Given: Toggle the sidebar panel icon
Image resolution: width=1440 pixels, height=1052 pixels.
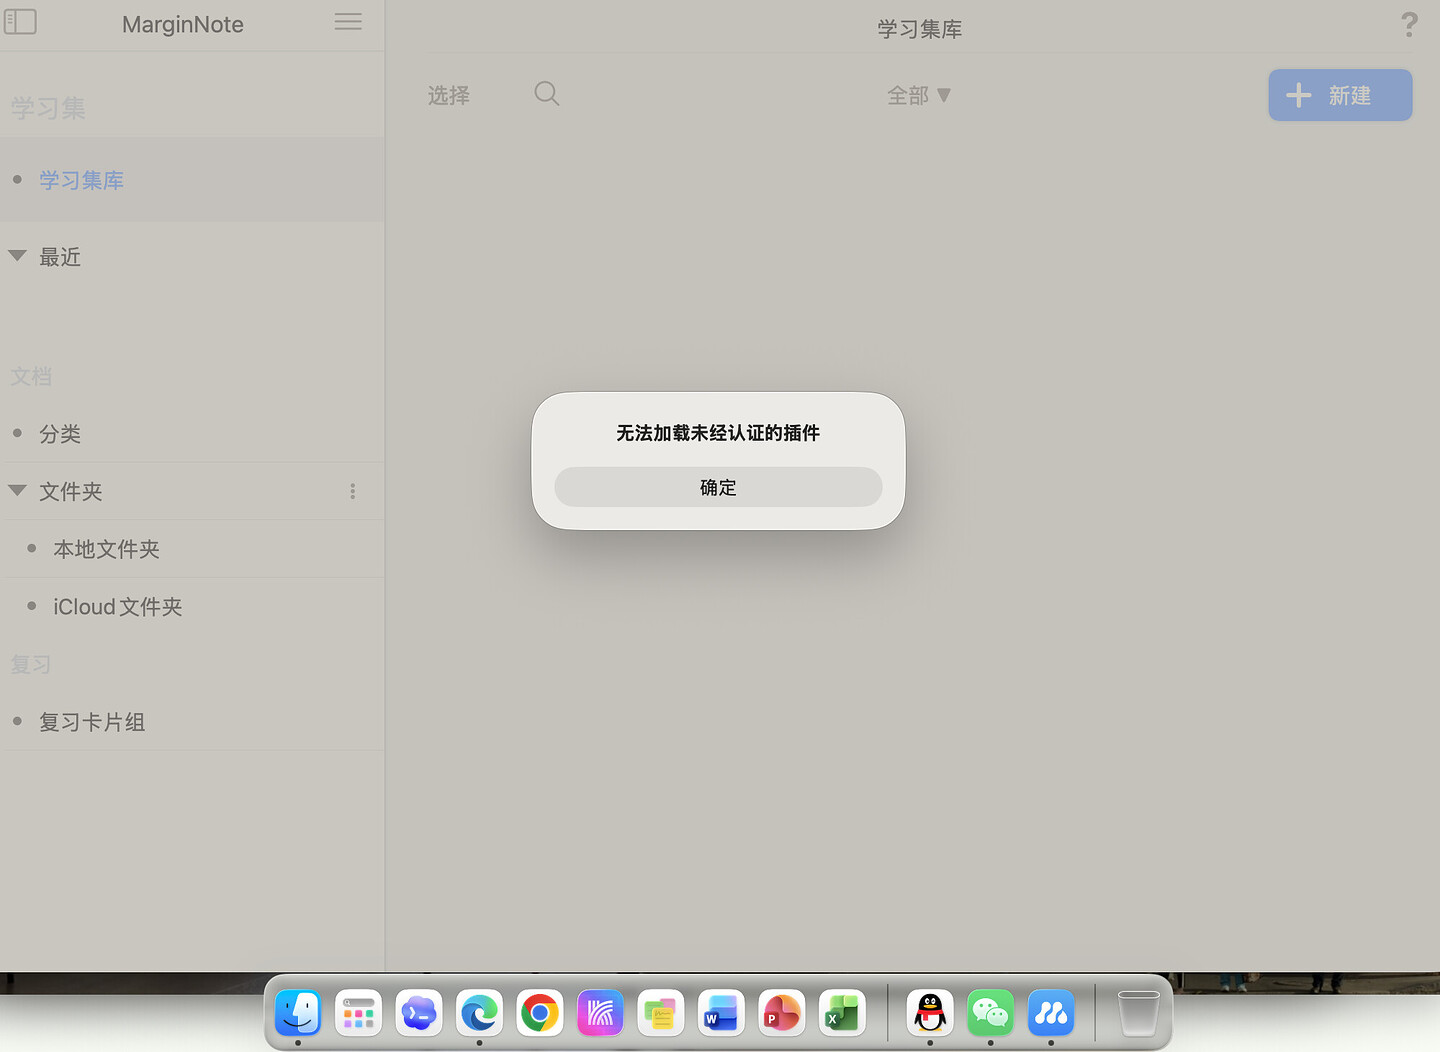Looking at the screenshot, I should [x=20, y=22].
